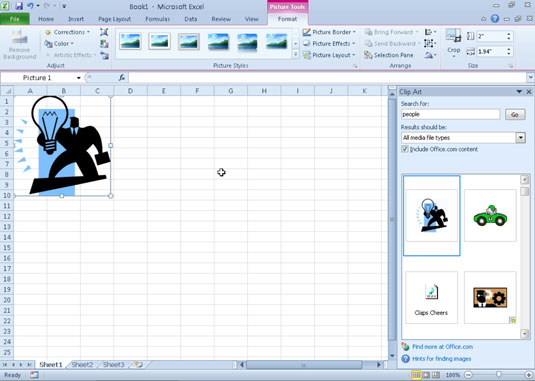
Task: Close the Clip Art pane
Action: click(x=529, y=92)
